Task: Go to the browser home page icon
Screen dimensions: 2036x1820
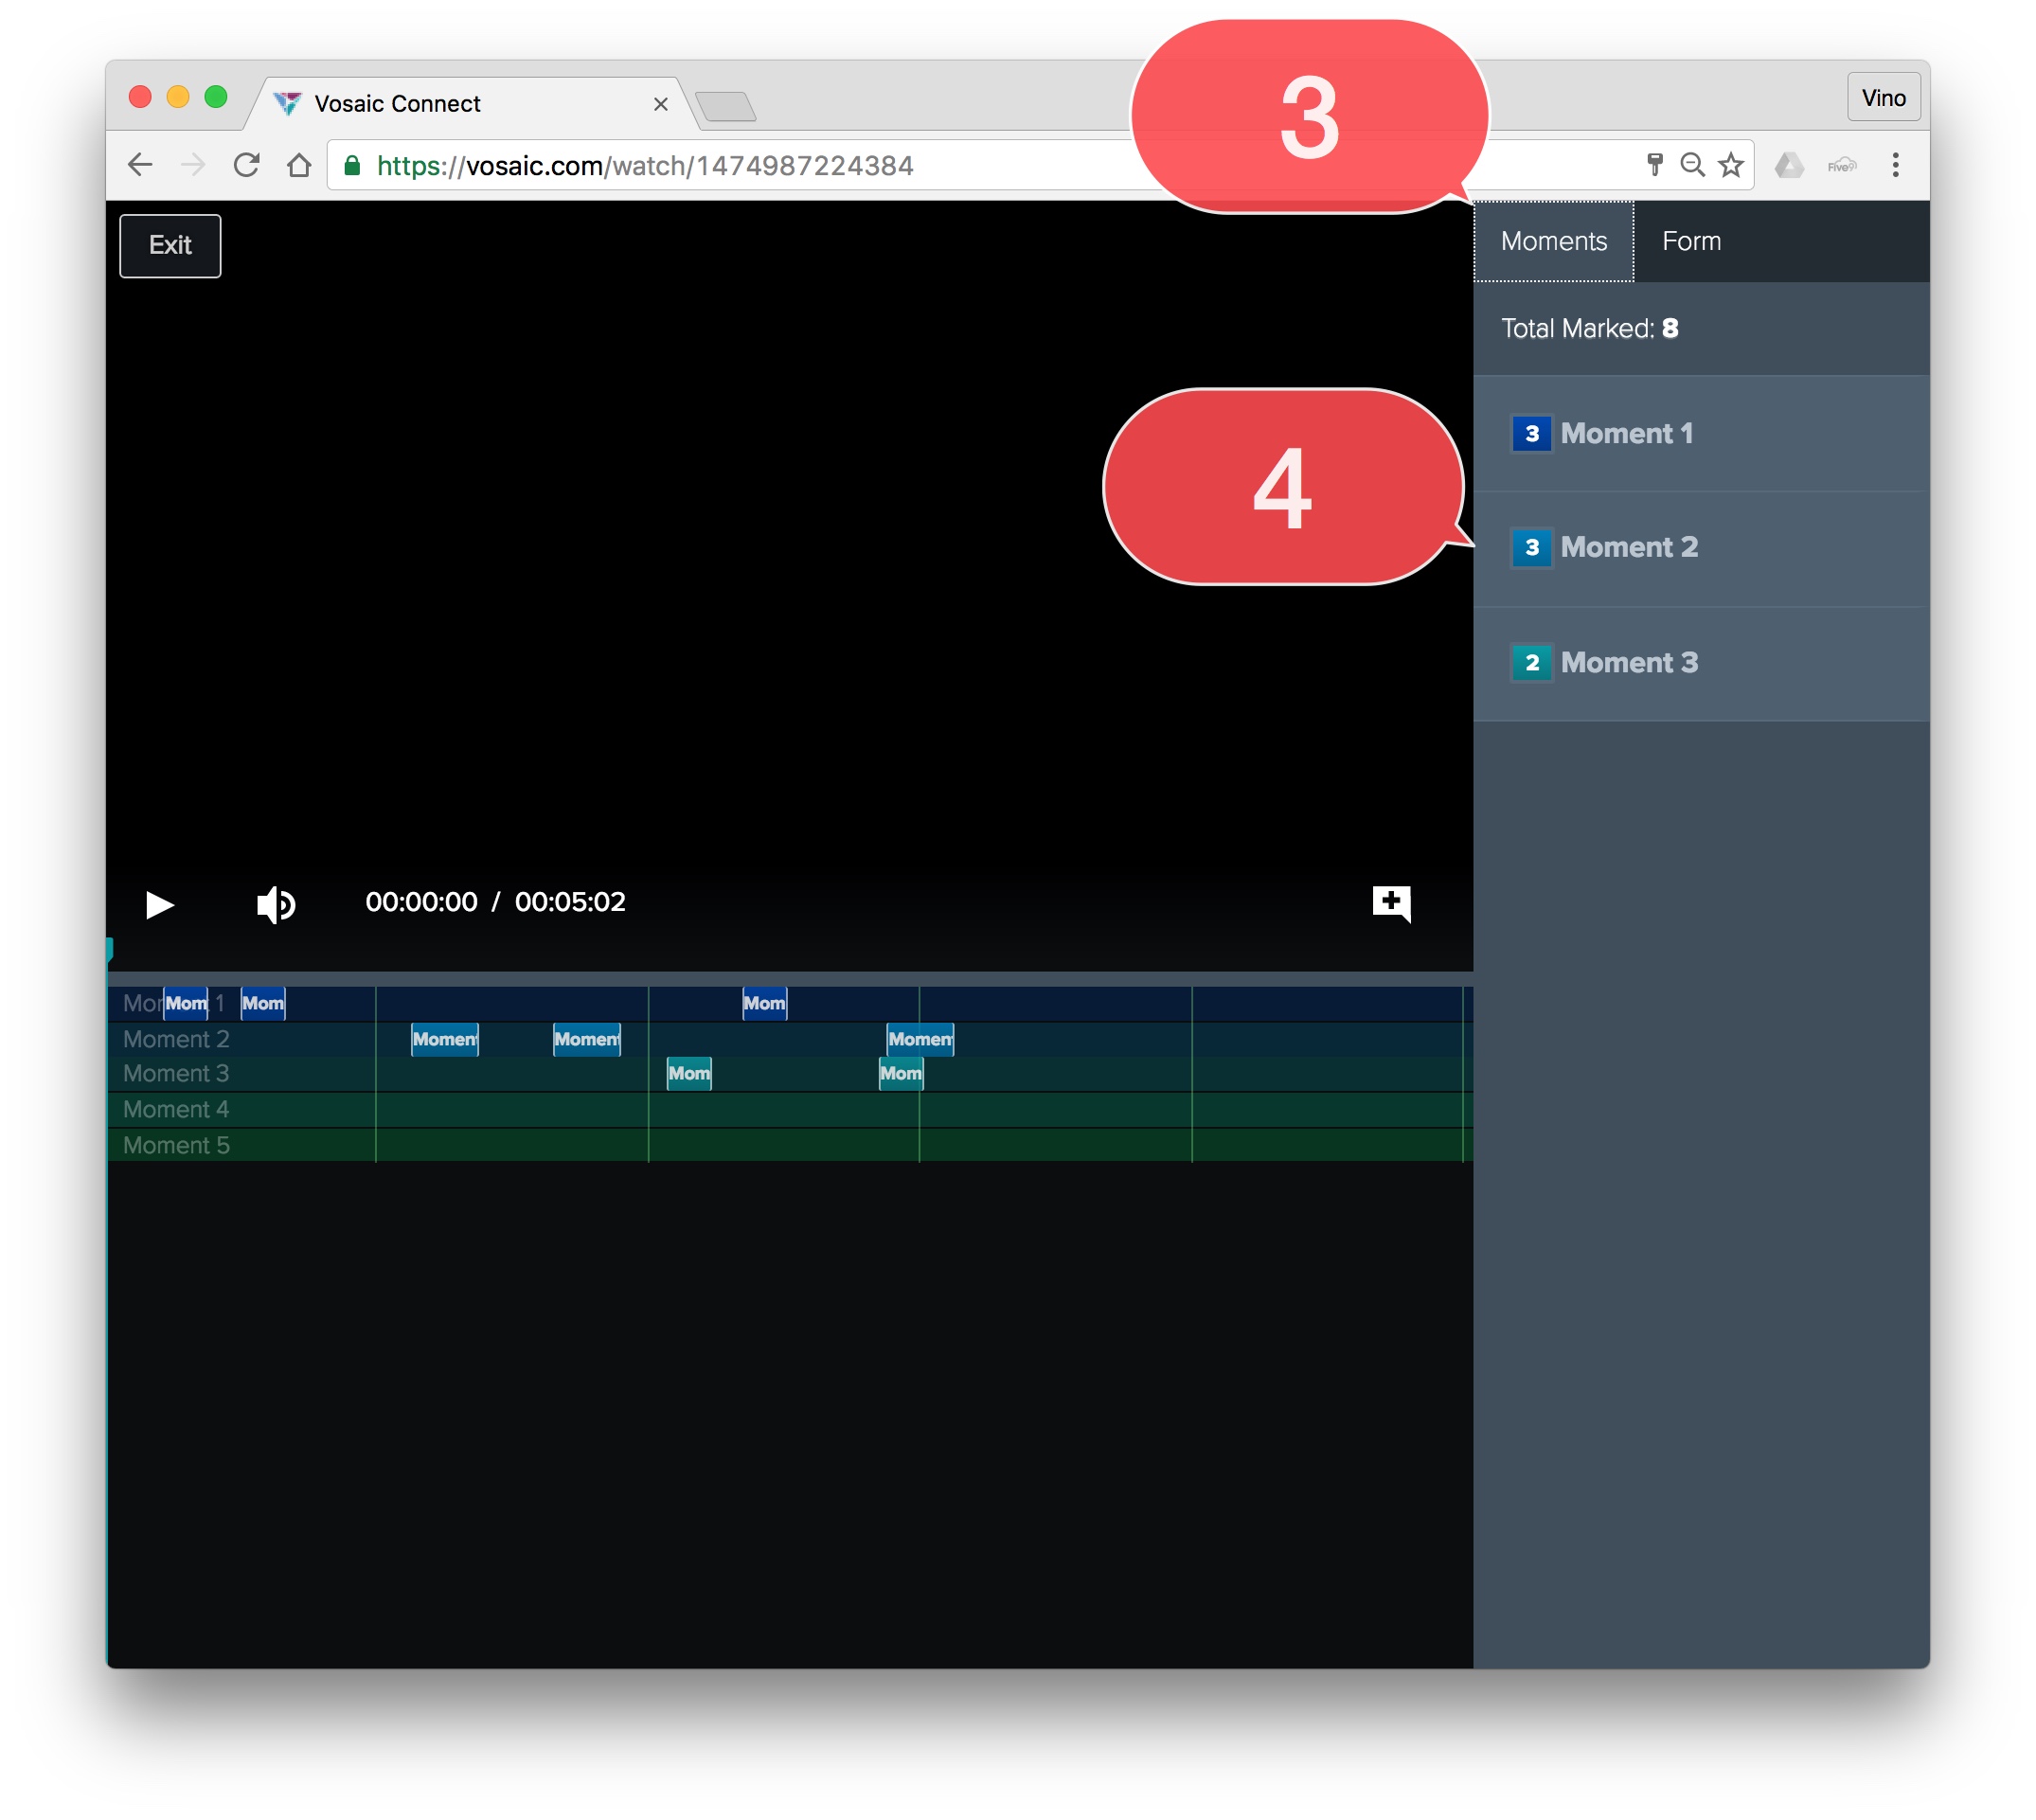Action: [298, 165]
